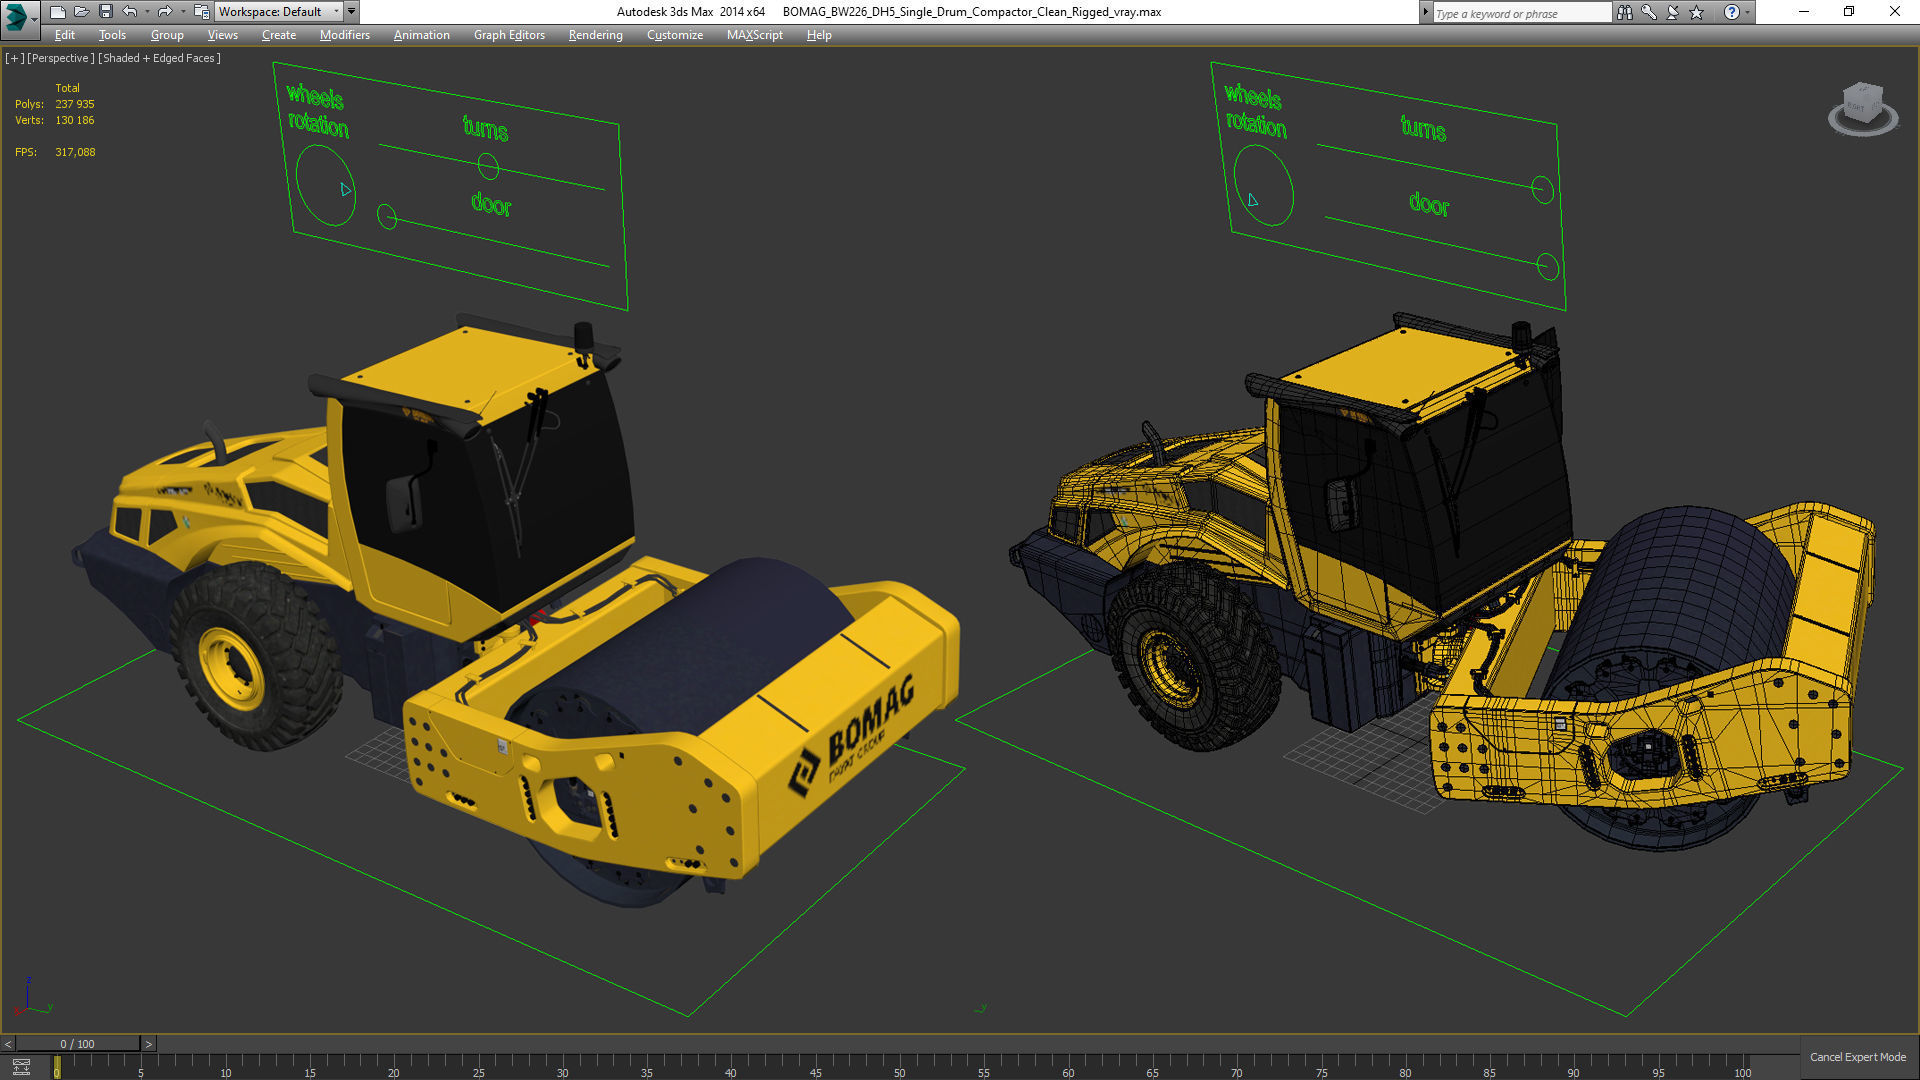The width and height of the screenshot is (1920, 1080).
Task: Expand the search field arrow in InfoCenter
Action: pyautogui.click(x=1425, y=12)
